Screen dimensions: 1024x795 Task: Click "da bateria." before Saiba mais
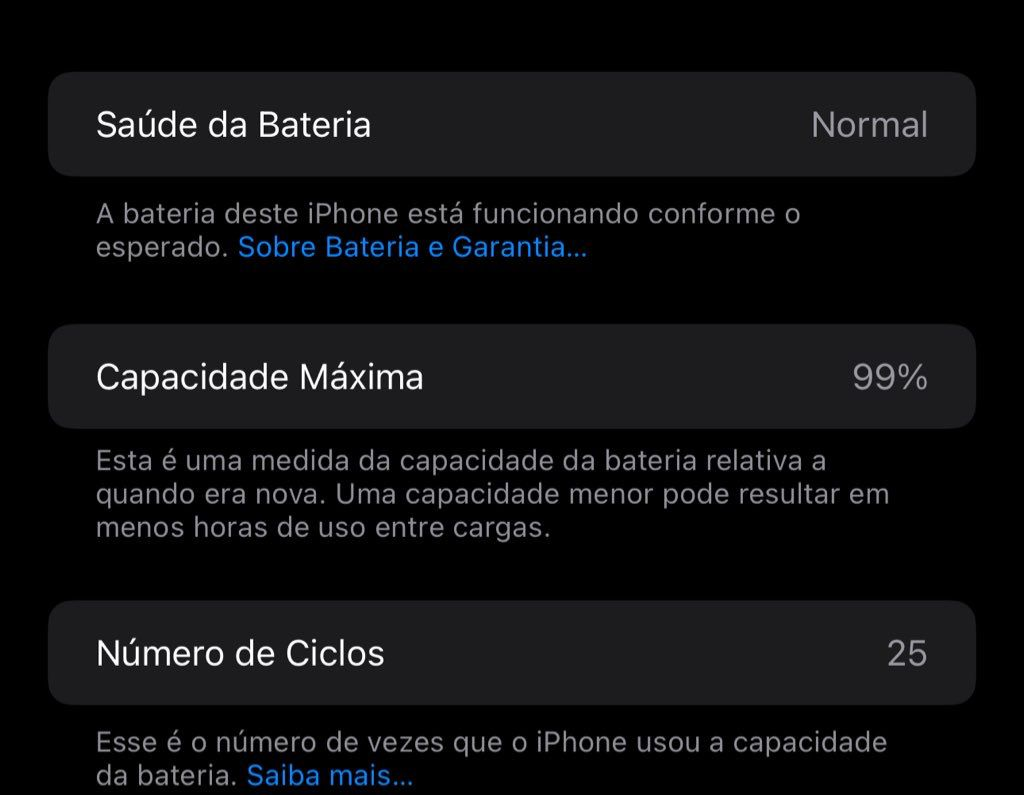[x=166, y=775]
